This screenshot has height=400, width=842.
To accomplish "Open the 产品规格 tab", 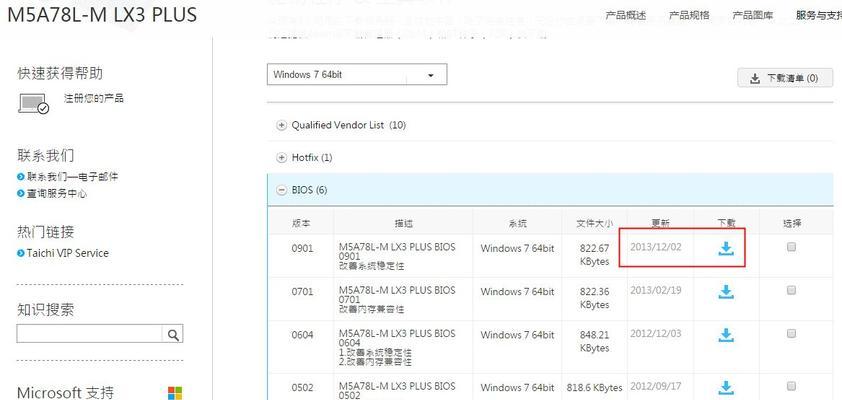I will (689, 15).
